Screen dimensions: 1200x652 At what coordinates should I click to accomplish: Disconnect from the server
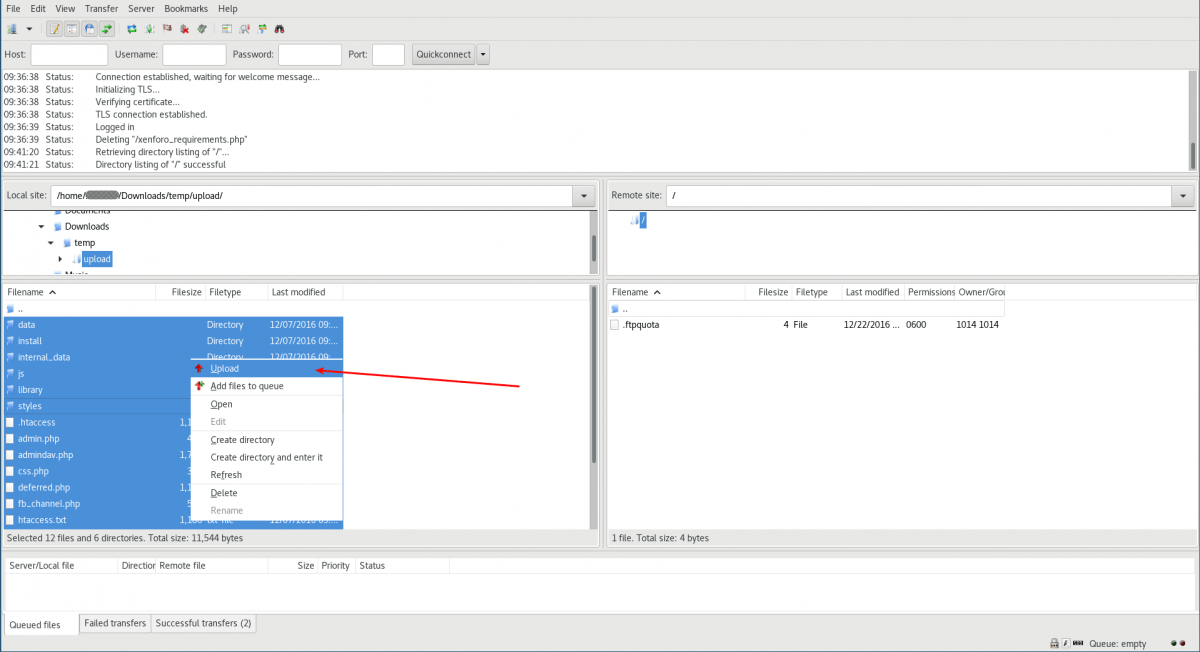tap(184, 28)
